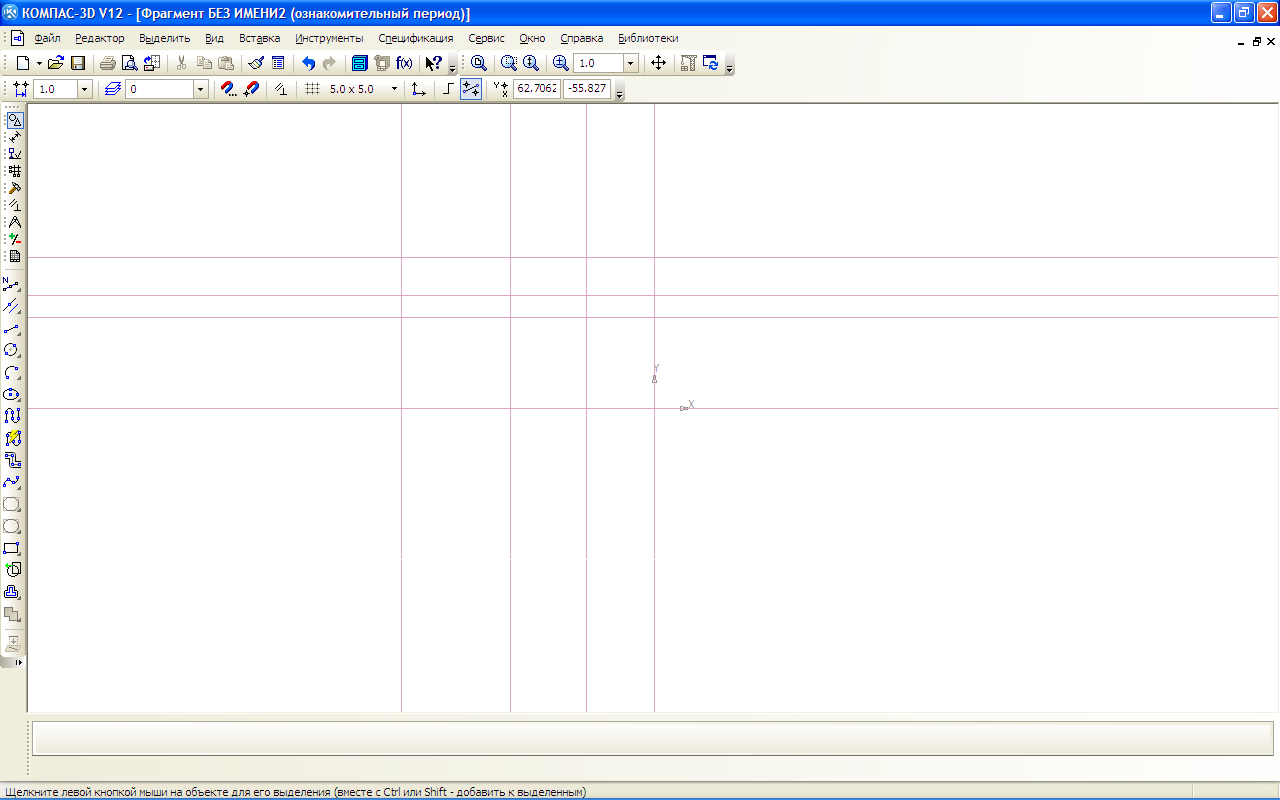The width and height of the screenshot is (1280, 800).
Task: Switch to Geometry panel in compact toolbar
Action: coord(15,120)
